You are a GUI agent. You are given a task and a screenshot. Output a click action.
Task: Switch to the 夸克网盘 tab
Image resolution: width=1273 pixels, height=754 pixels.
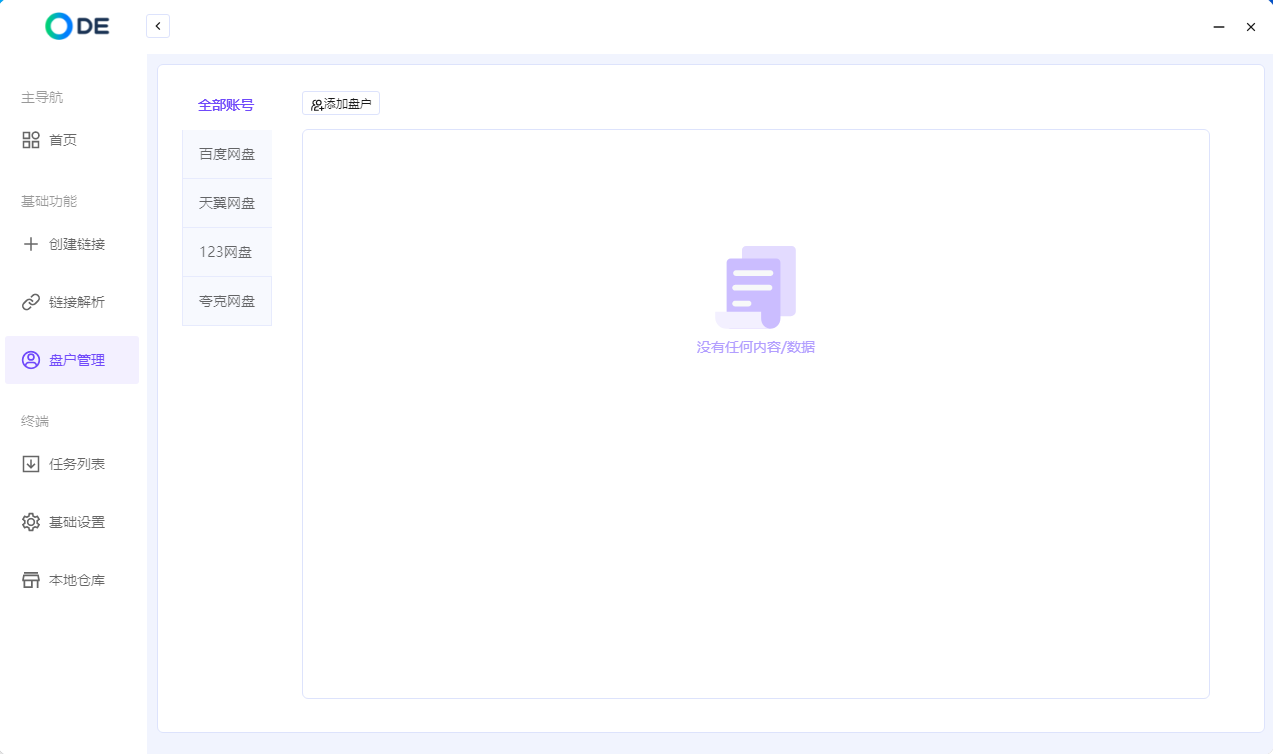[227, 301]
